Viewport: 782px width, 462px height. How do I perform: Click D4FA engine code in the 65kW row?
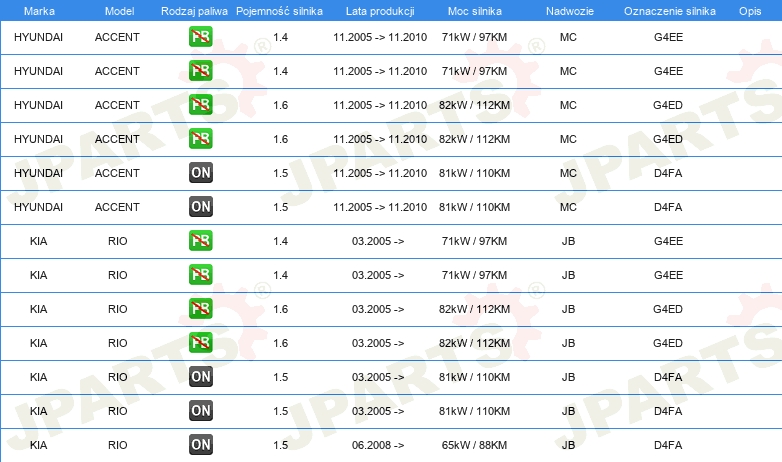coord(668,445)
